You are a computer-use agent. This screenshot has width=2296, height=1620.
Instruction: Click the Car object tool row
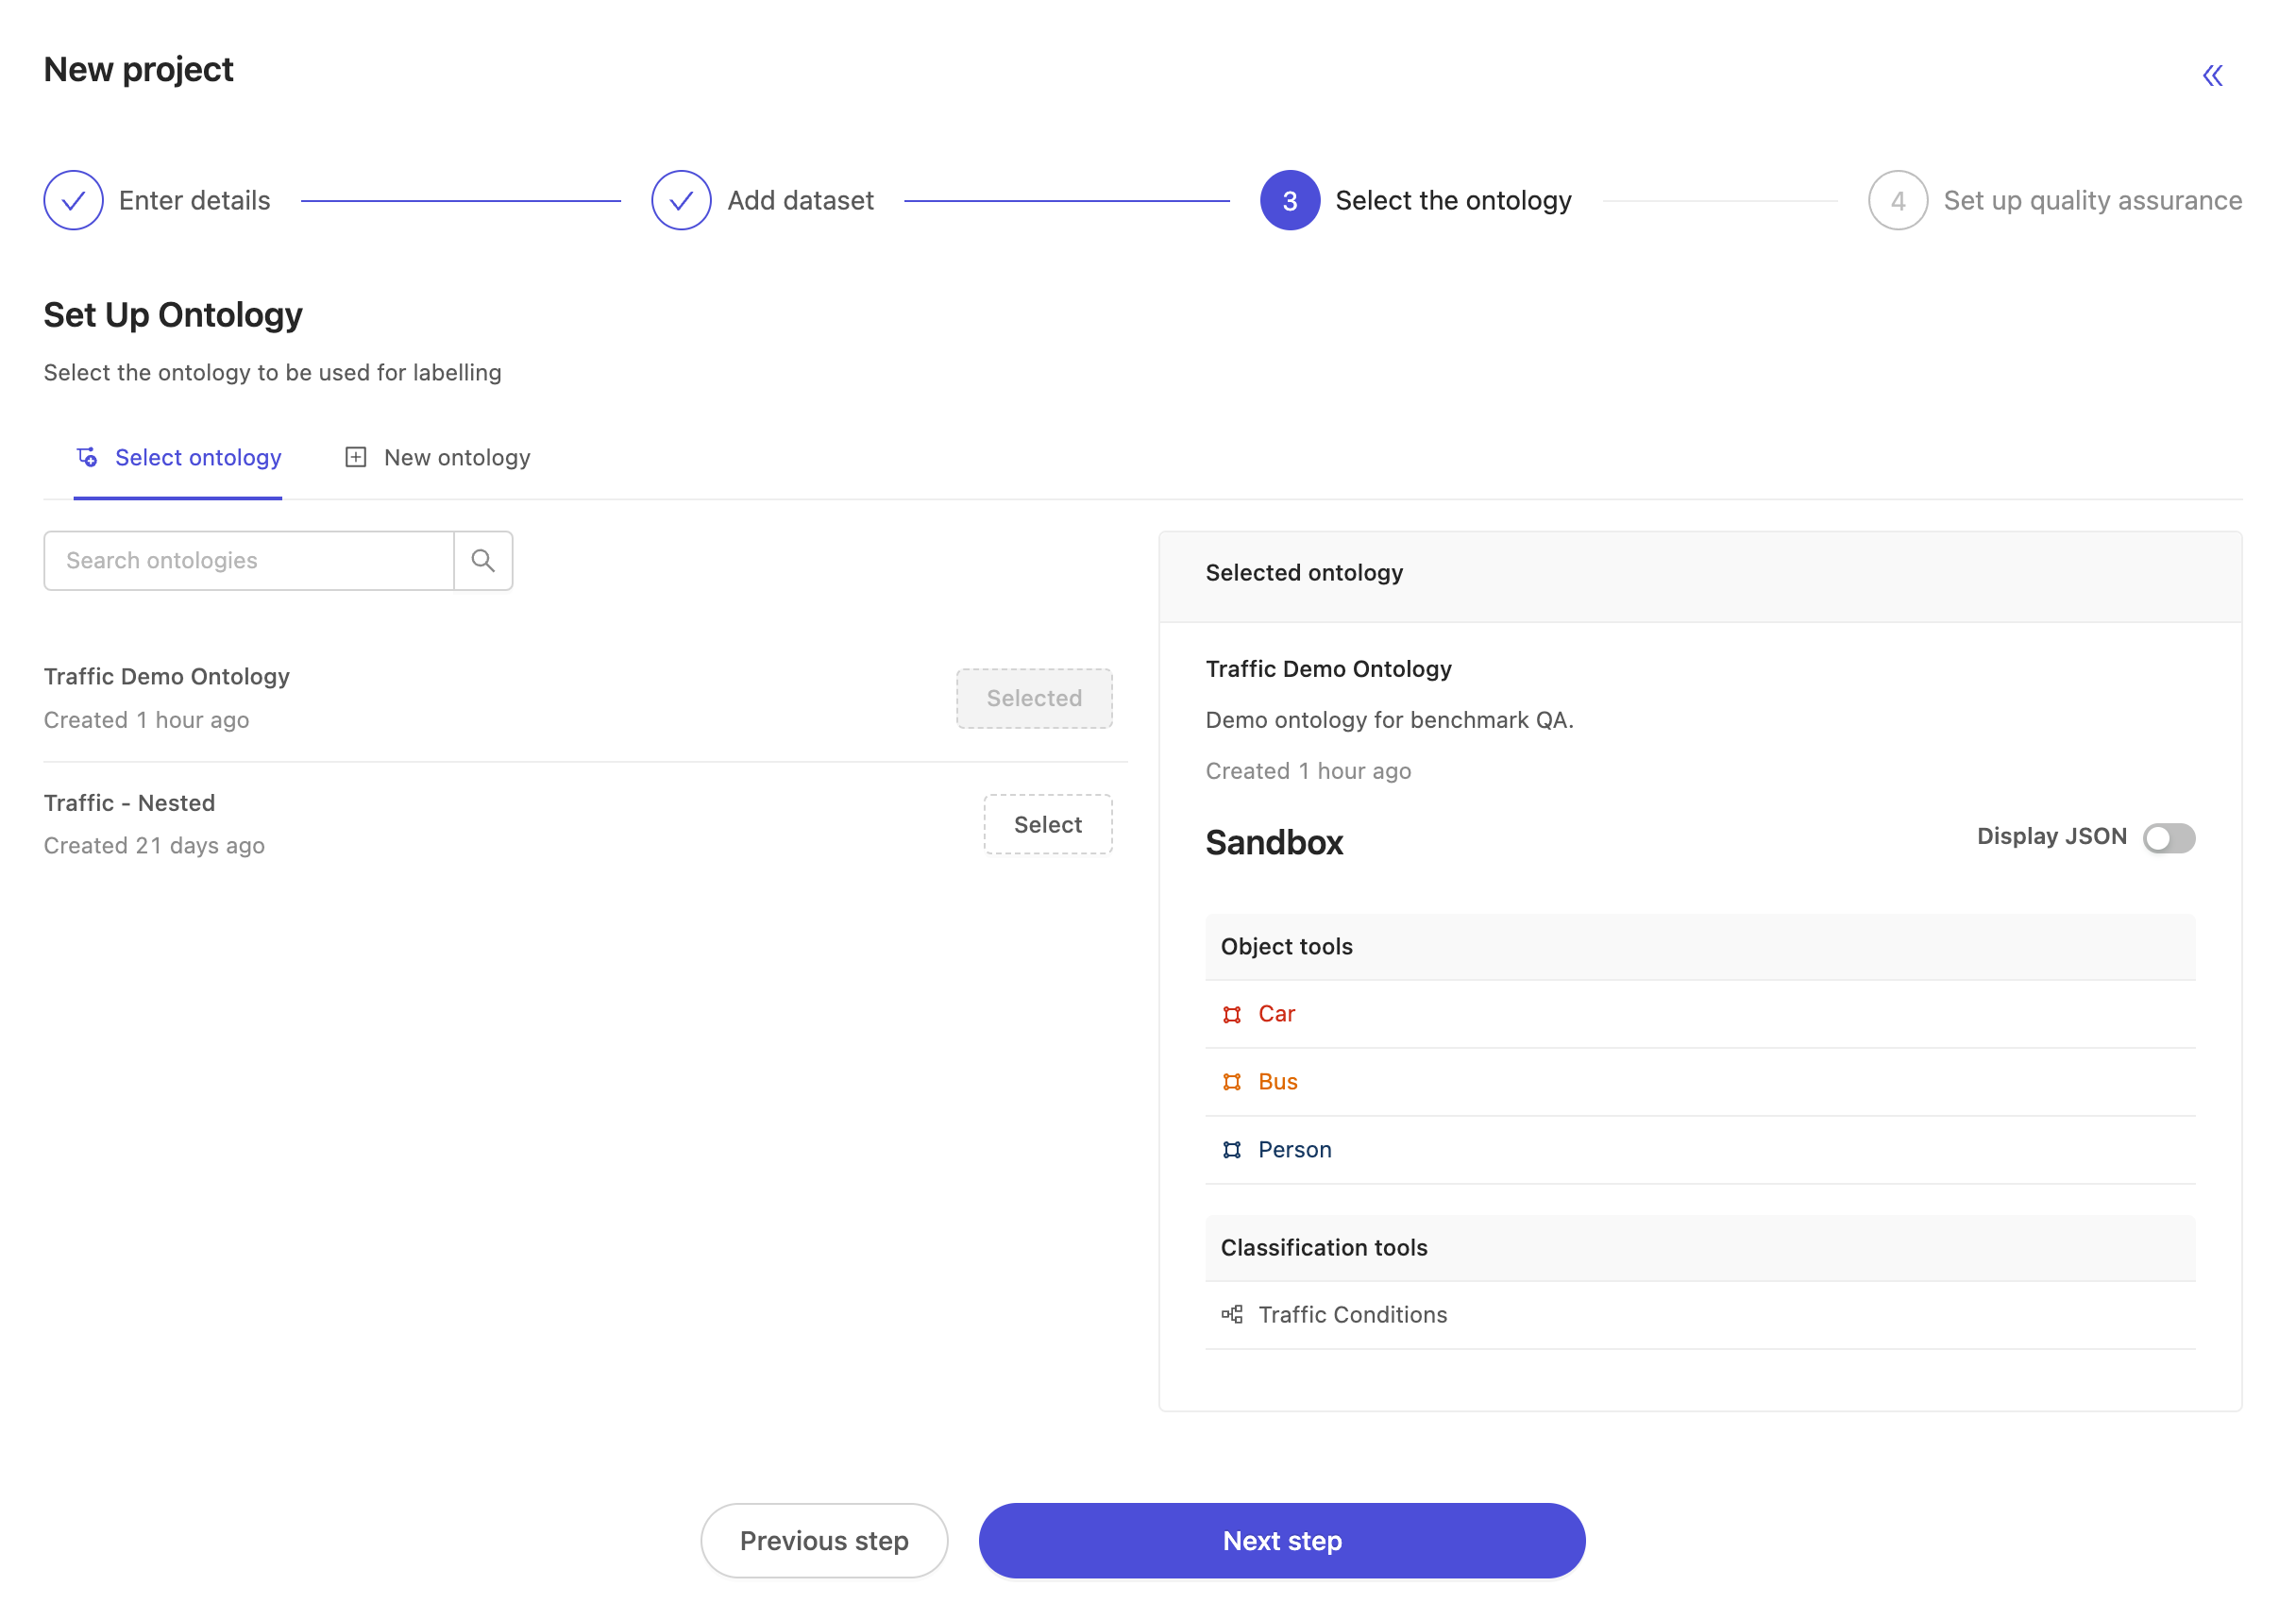tap(1700, 1014)
